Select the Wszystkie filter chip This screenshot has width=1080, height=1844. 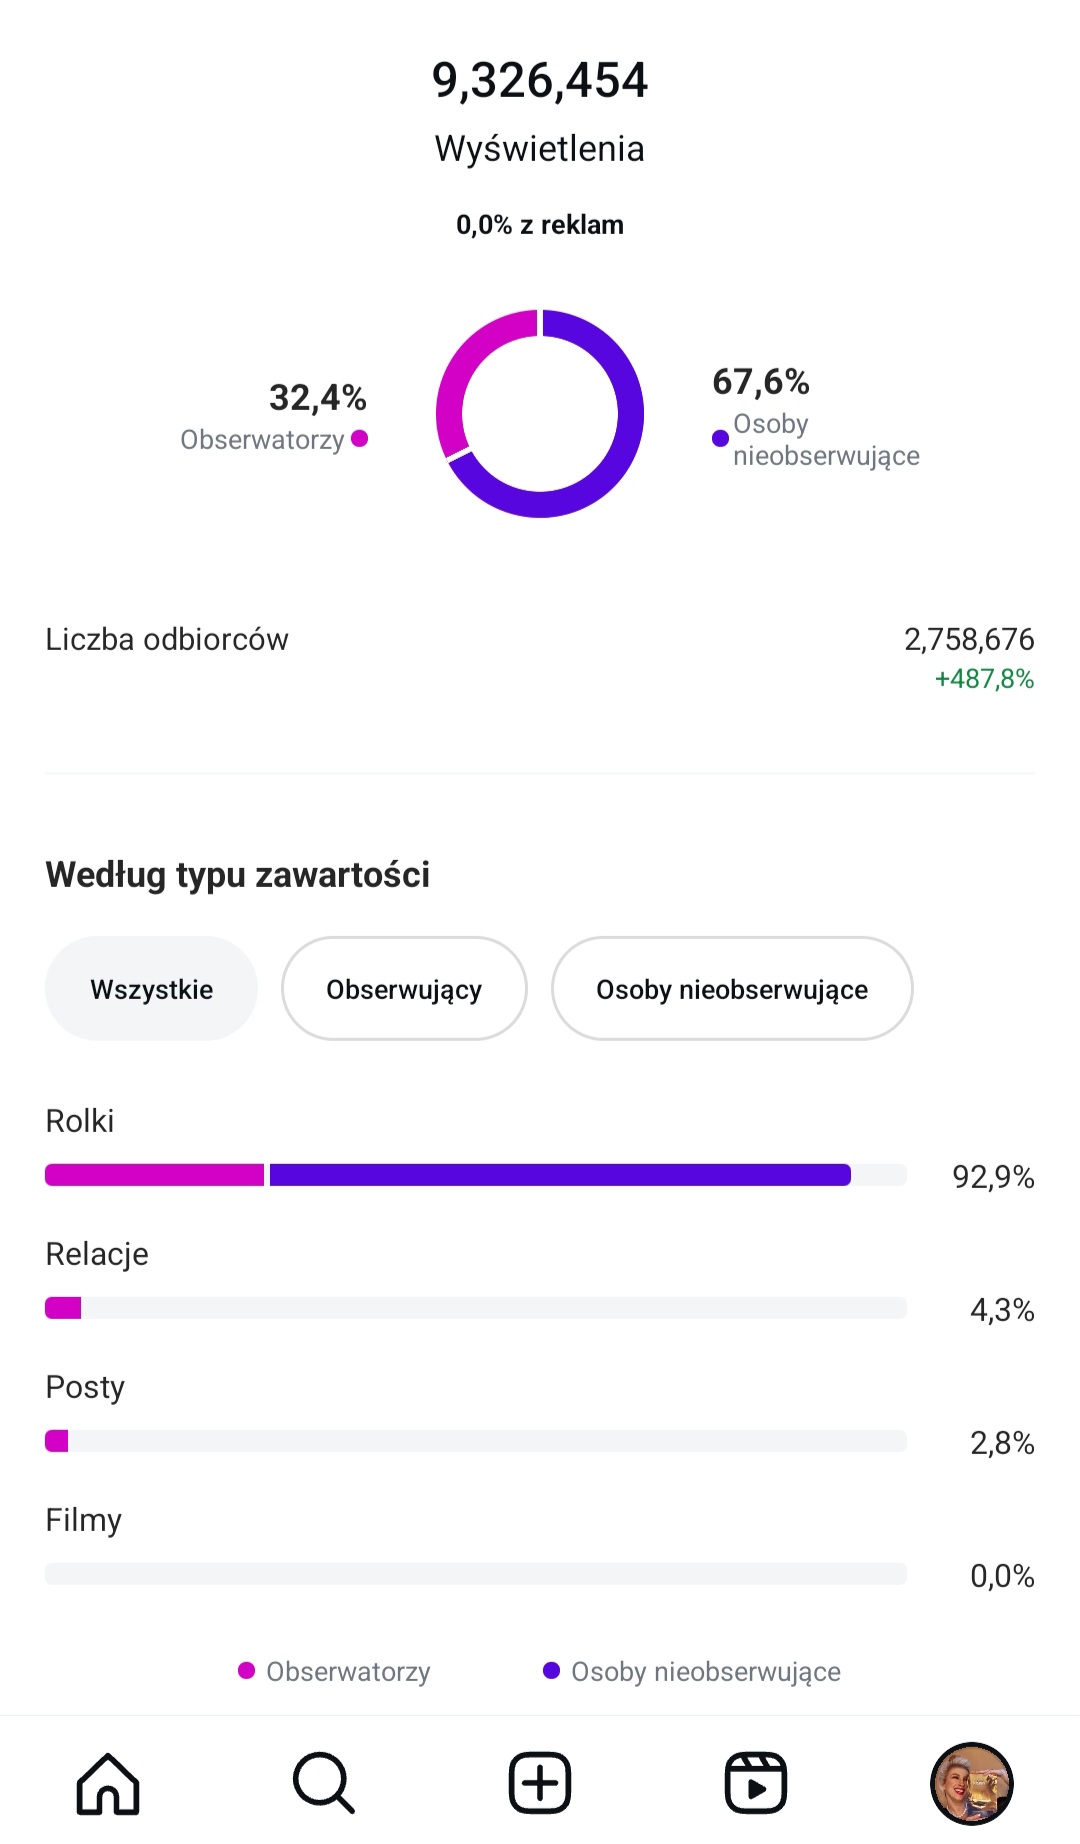(151, 989)
